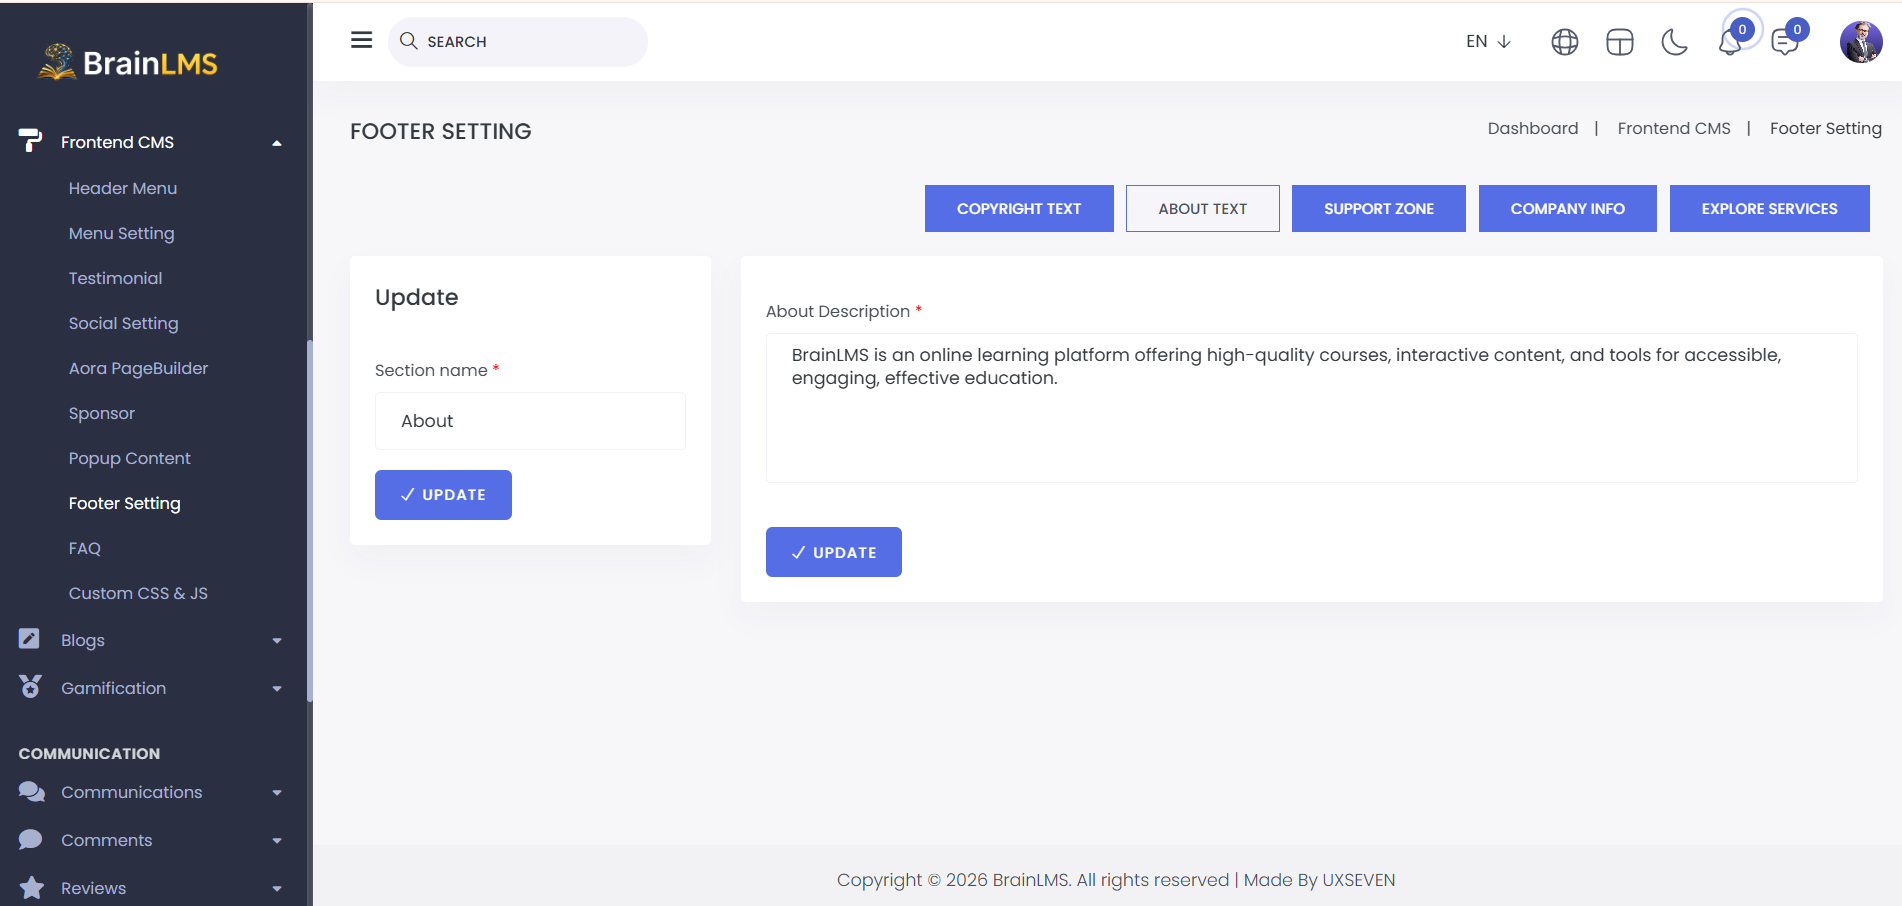This screenshot has width=1902, height=906.
Task: Toggle the hamburger sidebar menu icon
Action: 361,40
